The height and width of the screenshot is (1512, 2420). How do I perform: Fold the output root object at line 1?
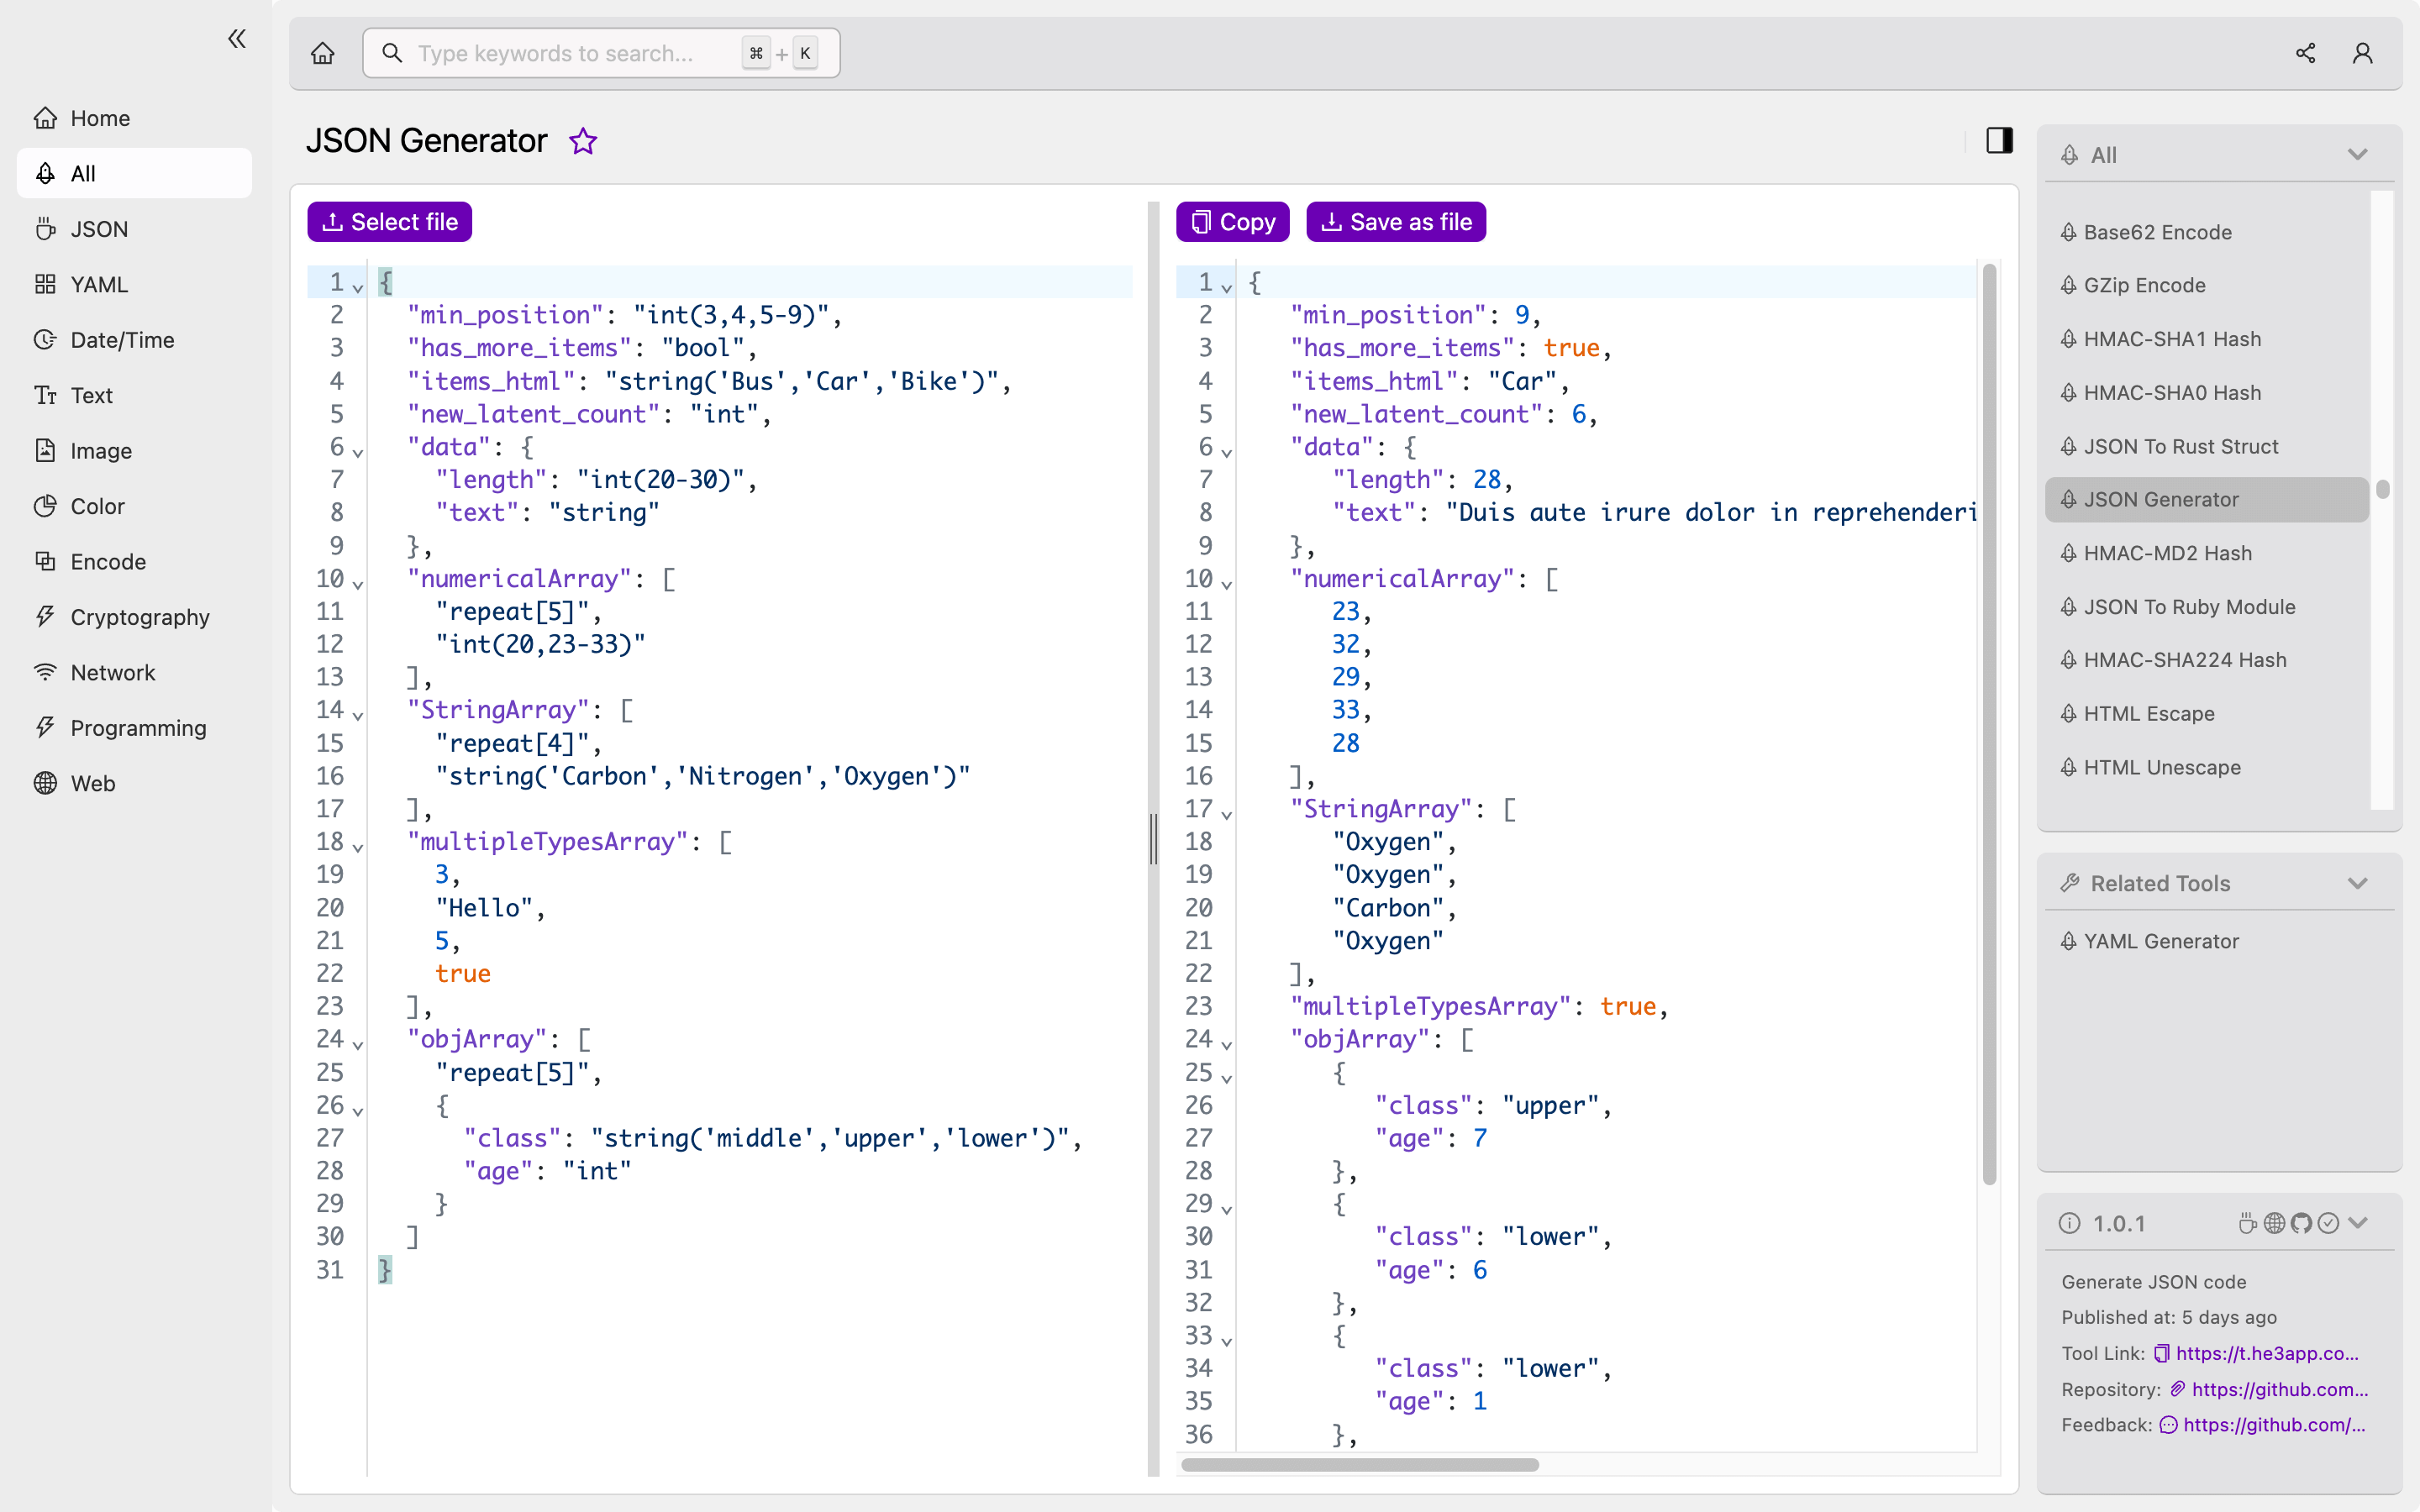tap(1226, 287)
